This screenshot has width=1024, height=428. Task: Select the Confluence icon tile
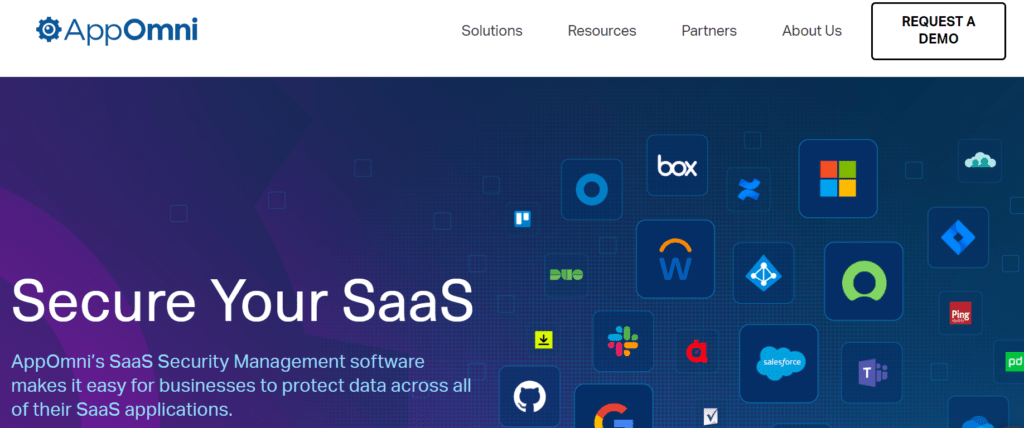pyautogui.click(x=748, y=189)
